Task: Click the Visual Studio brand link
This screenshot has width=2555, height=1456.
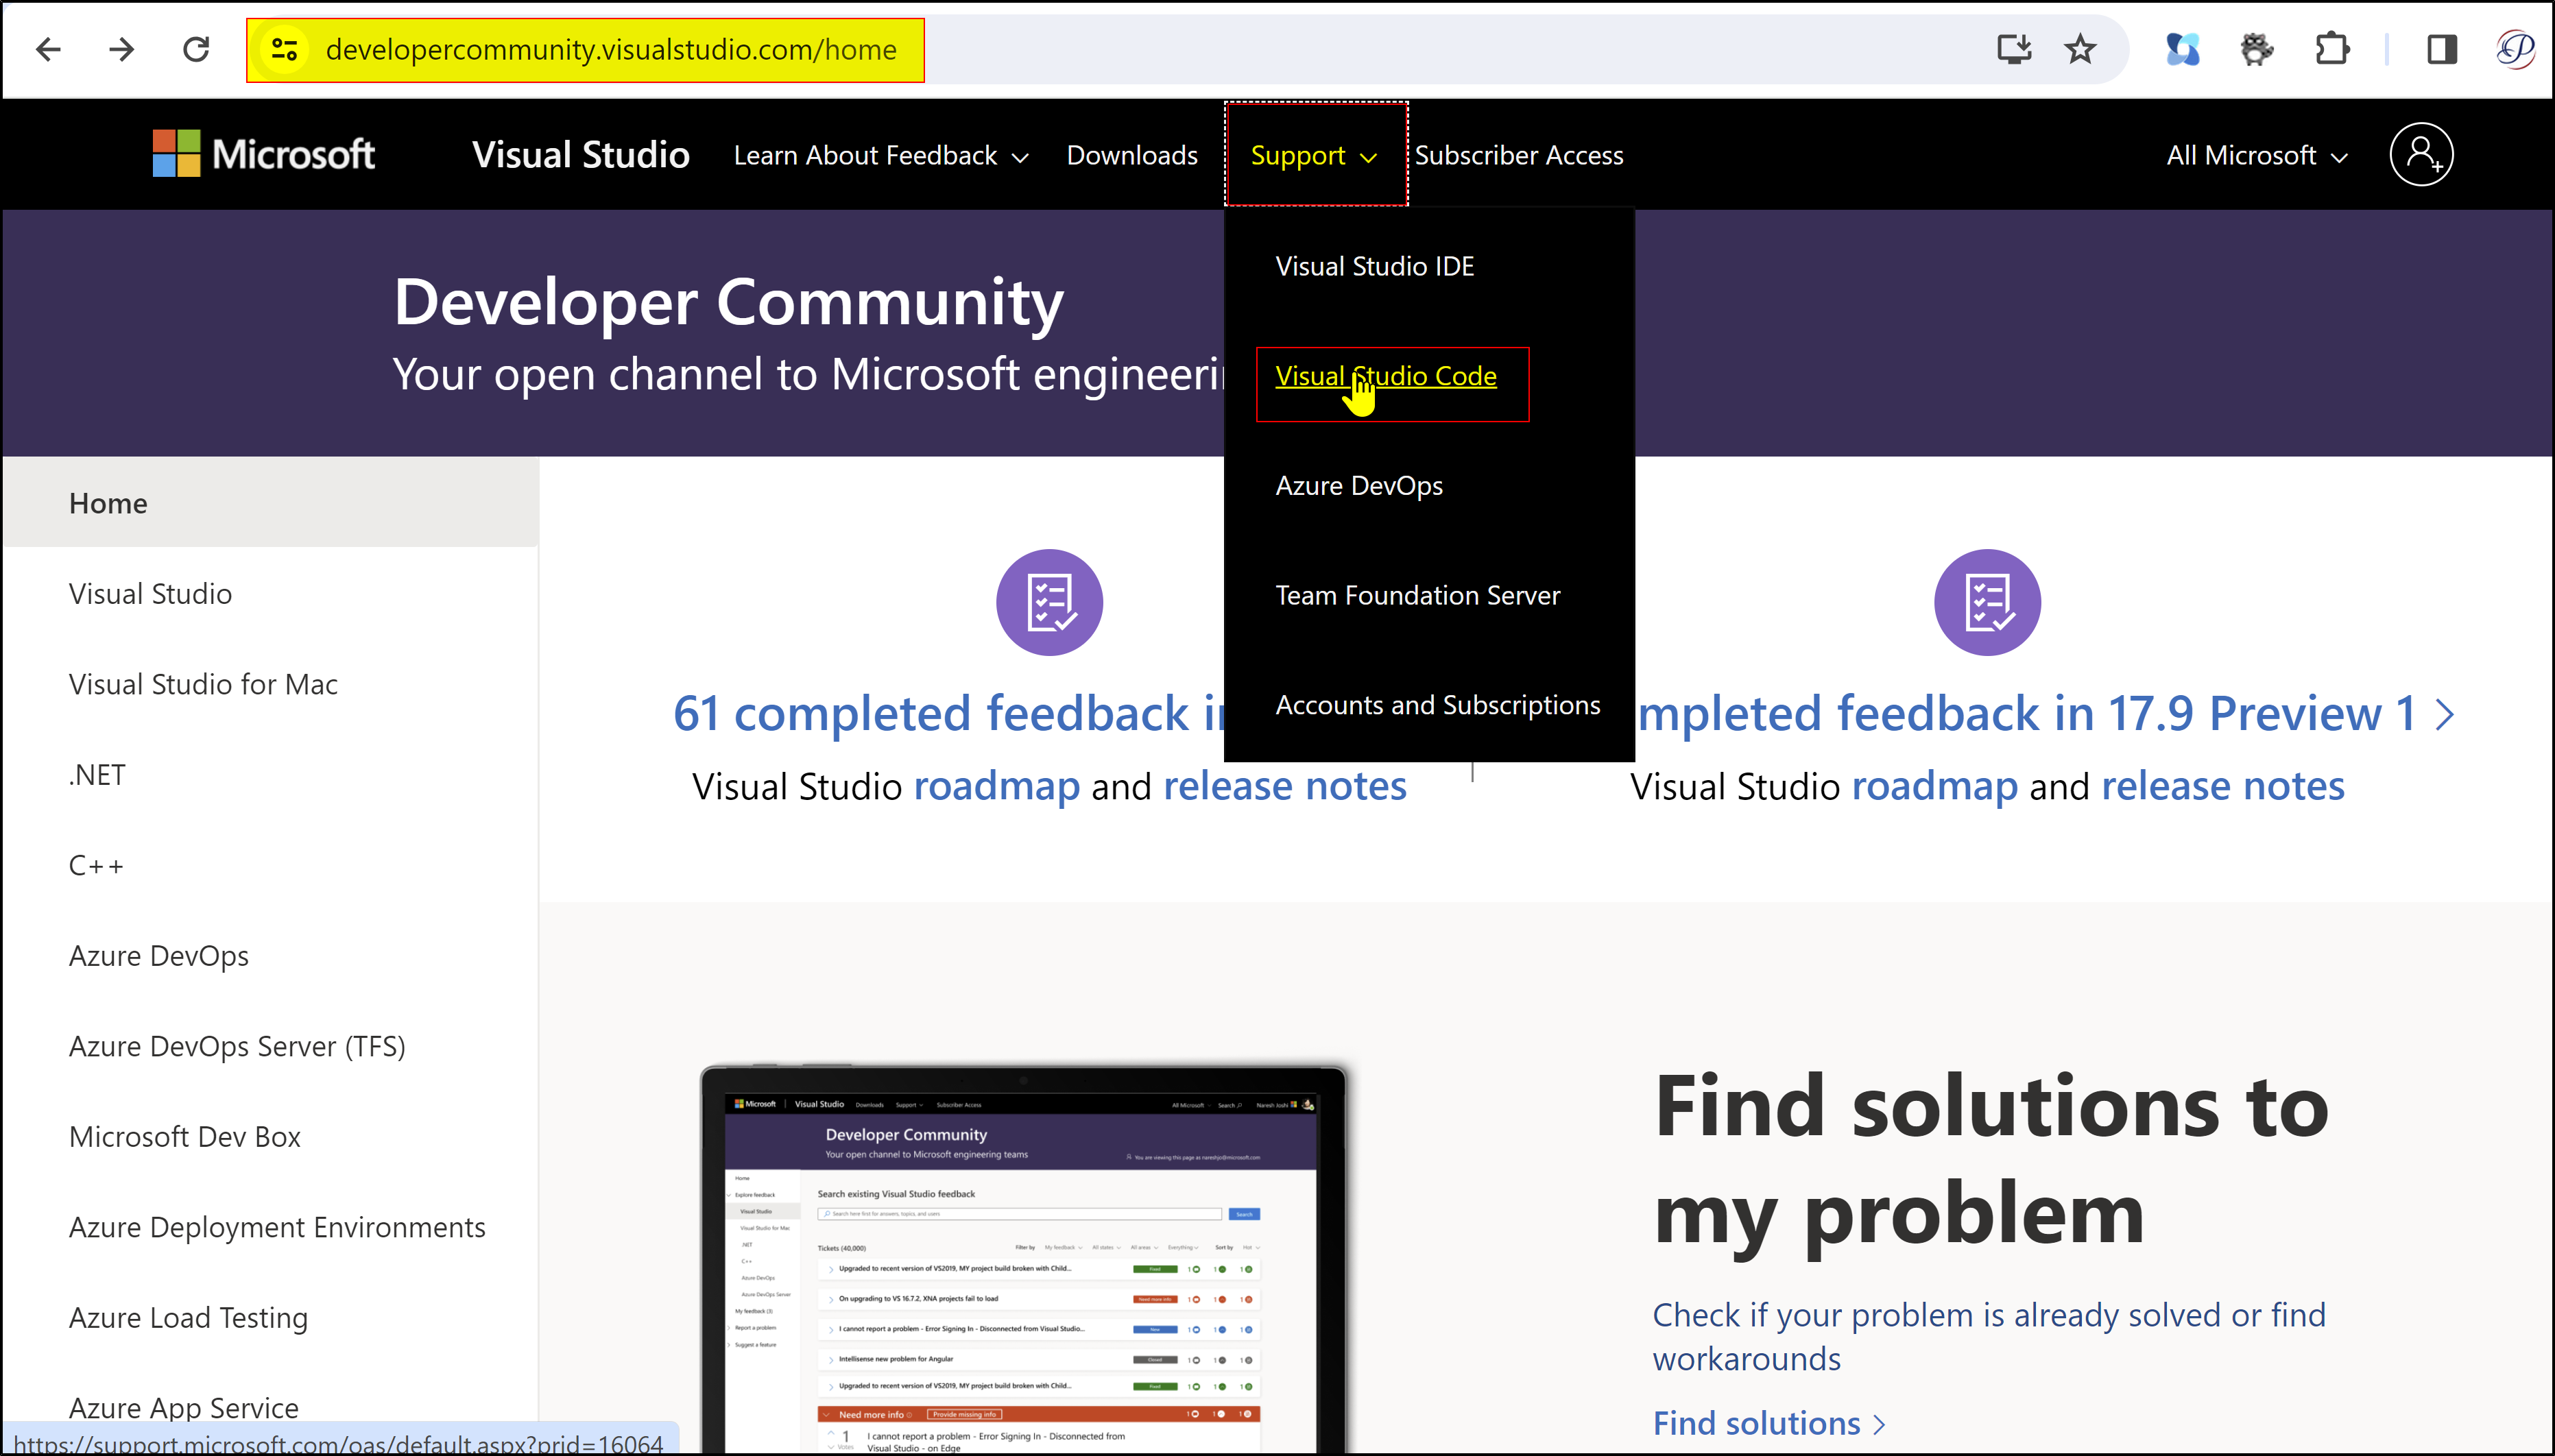Action: [x=581, y=154]
